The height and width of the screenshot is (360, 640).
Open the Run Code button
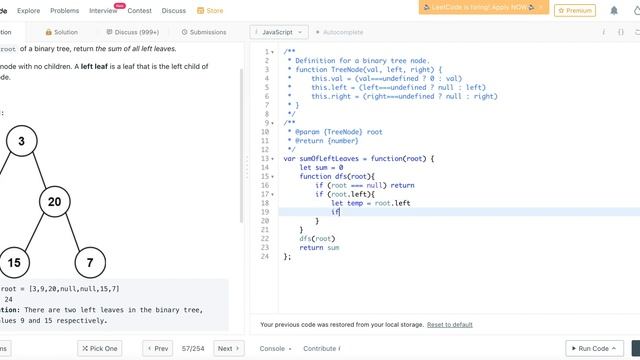click(x=594, y=349)
